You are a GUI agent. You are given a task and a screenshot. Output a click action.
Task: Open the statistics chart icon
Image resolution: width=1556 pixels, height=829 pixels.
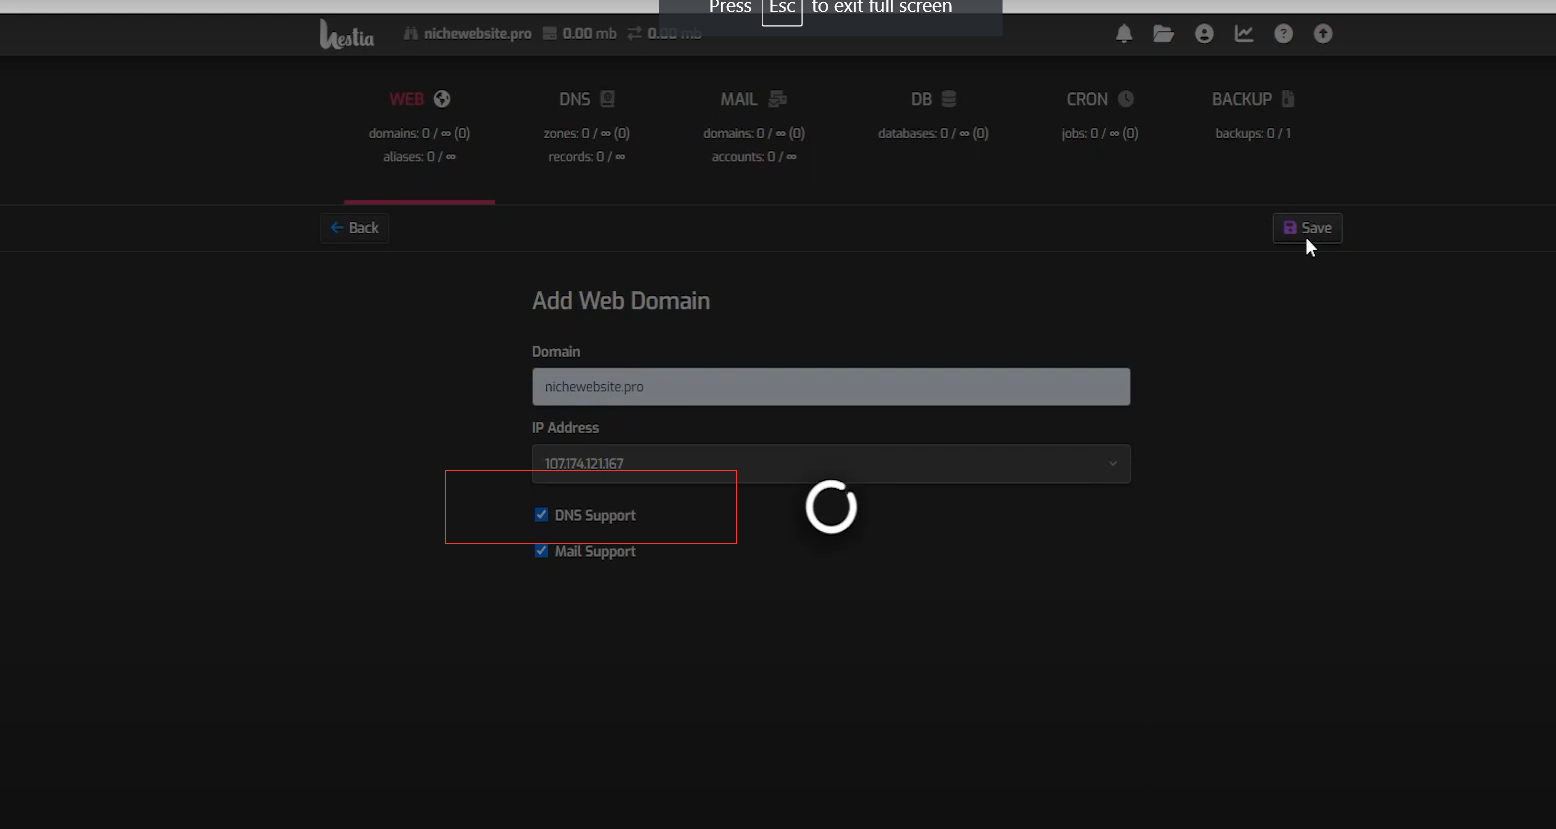pyautogui.click(x=1244, y=34)
